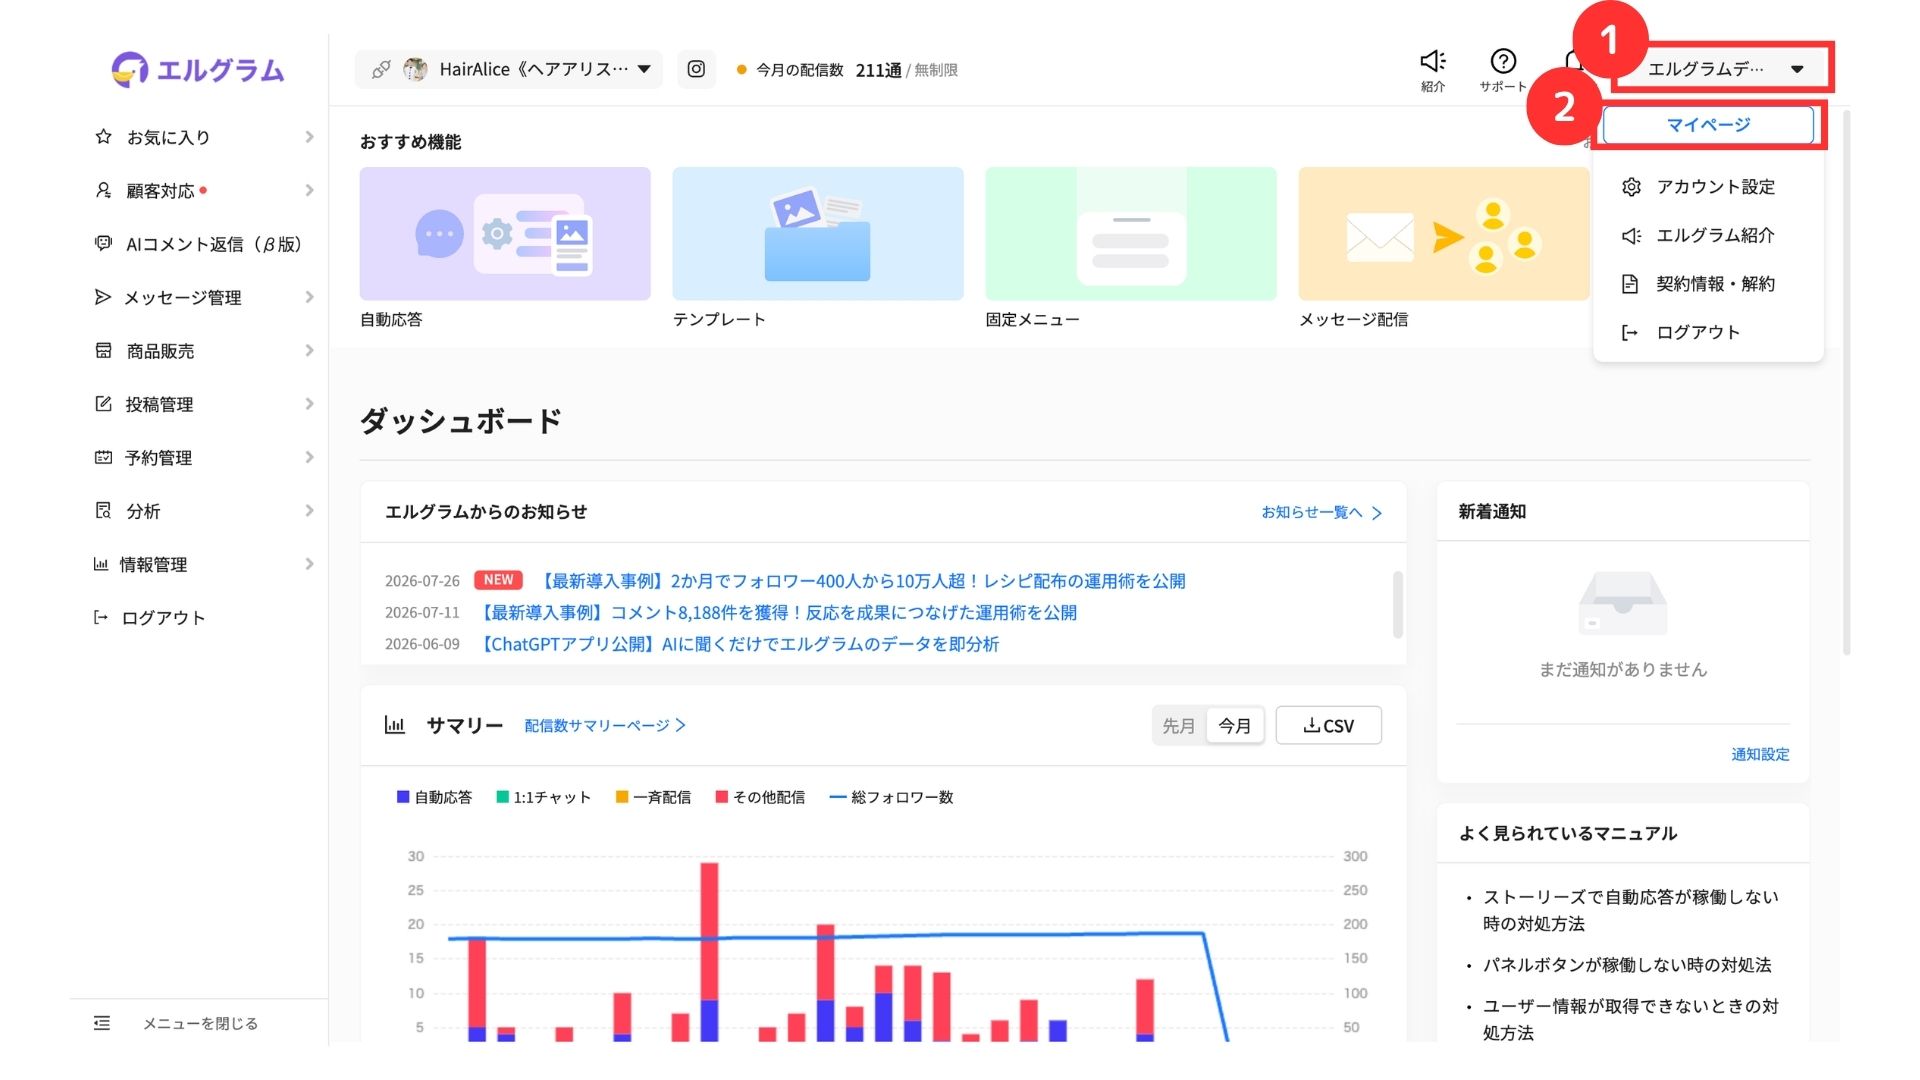Expand the メッセージ管理 sidebar chevron
This screenshot has width=1920, height=1080.
tap(309, 297)
